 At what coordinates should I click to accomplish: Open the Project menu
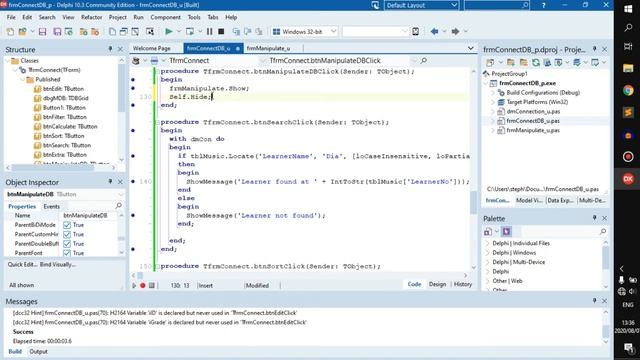pos(118,17)
